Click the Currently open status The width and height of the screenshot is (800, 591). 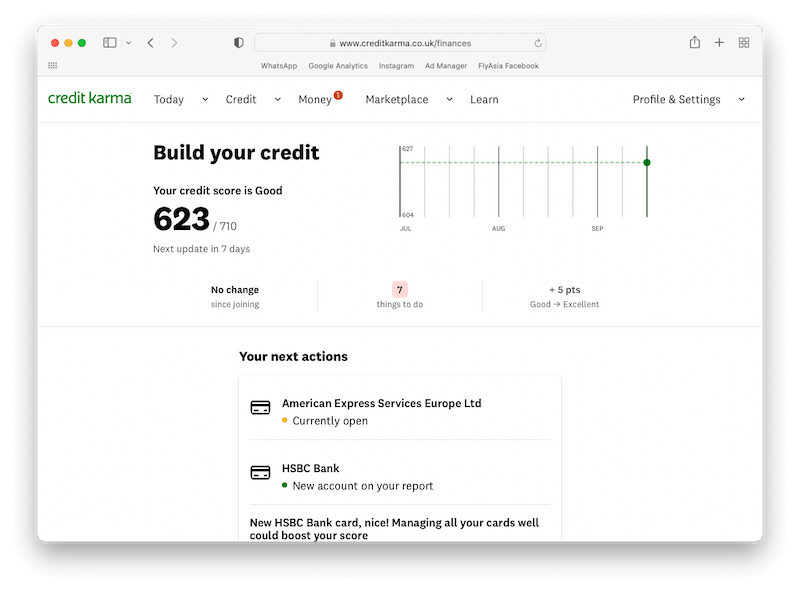pos(330,421)
